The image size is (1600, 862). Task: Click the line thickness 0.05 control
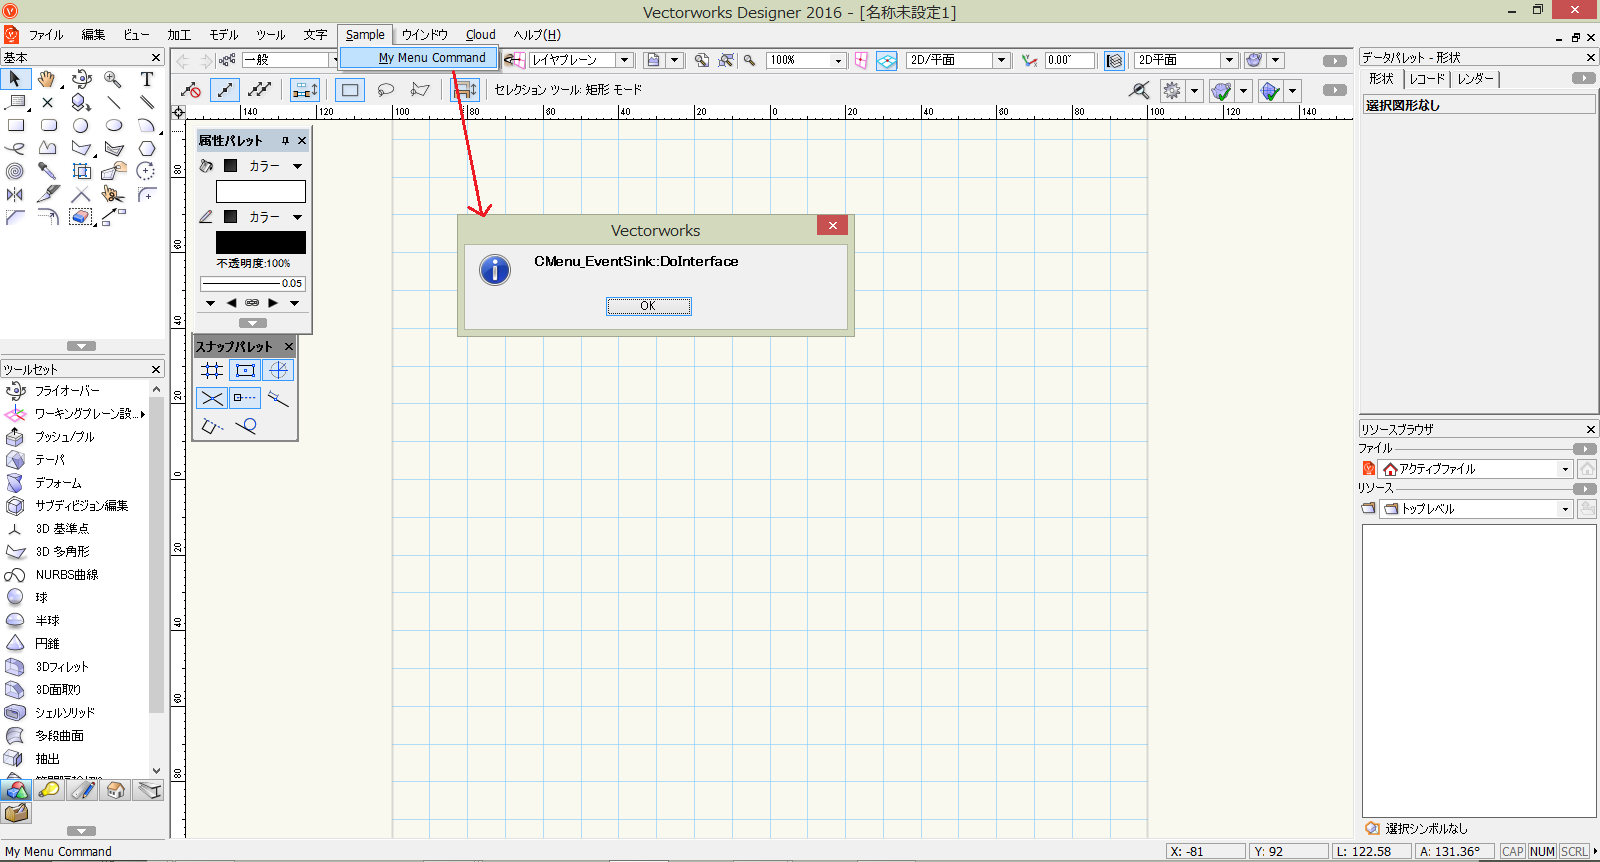coord(253,284)
